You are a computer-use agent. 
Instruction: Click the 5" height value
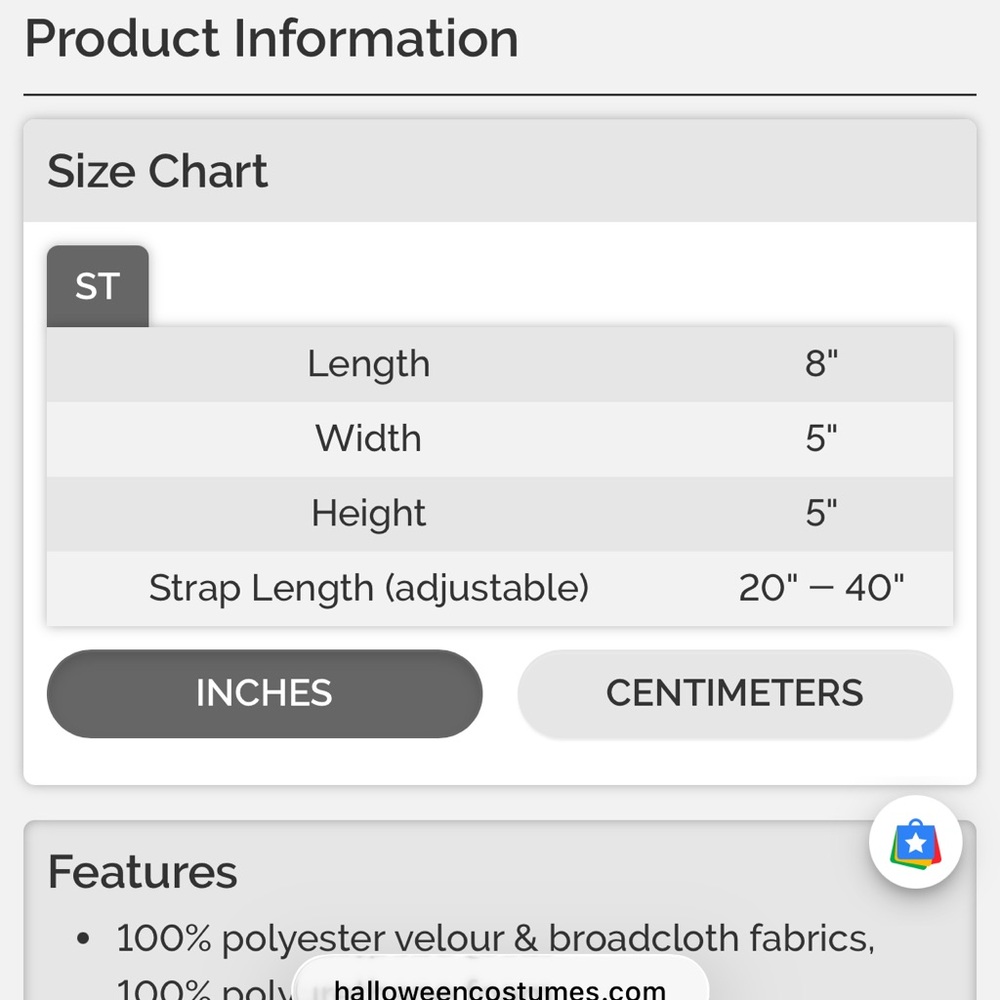point(821,513)
